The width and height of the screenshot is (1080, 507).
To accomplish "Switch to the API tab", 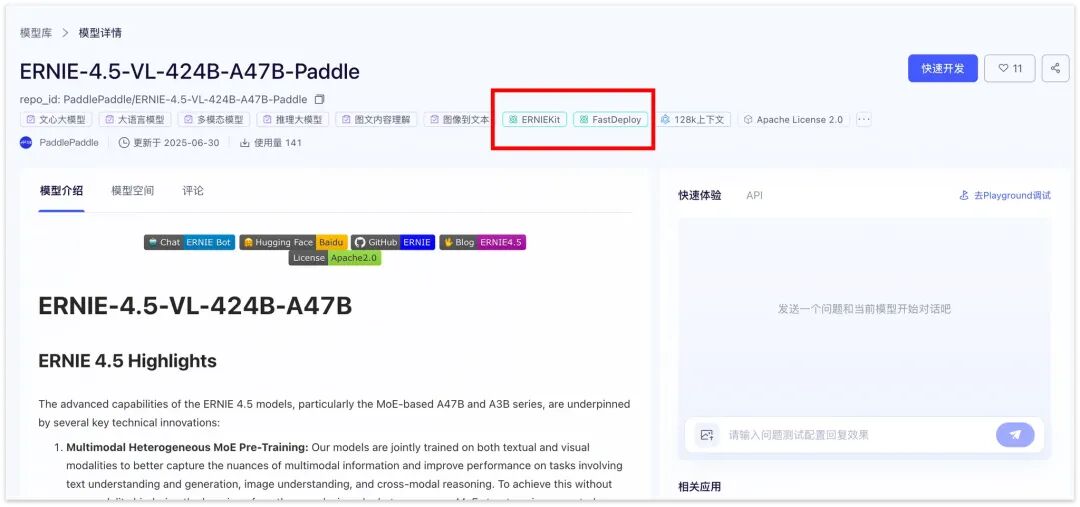I will (754, 196).
